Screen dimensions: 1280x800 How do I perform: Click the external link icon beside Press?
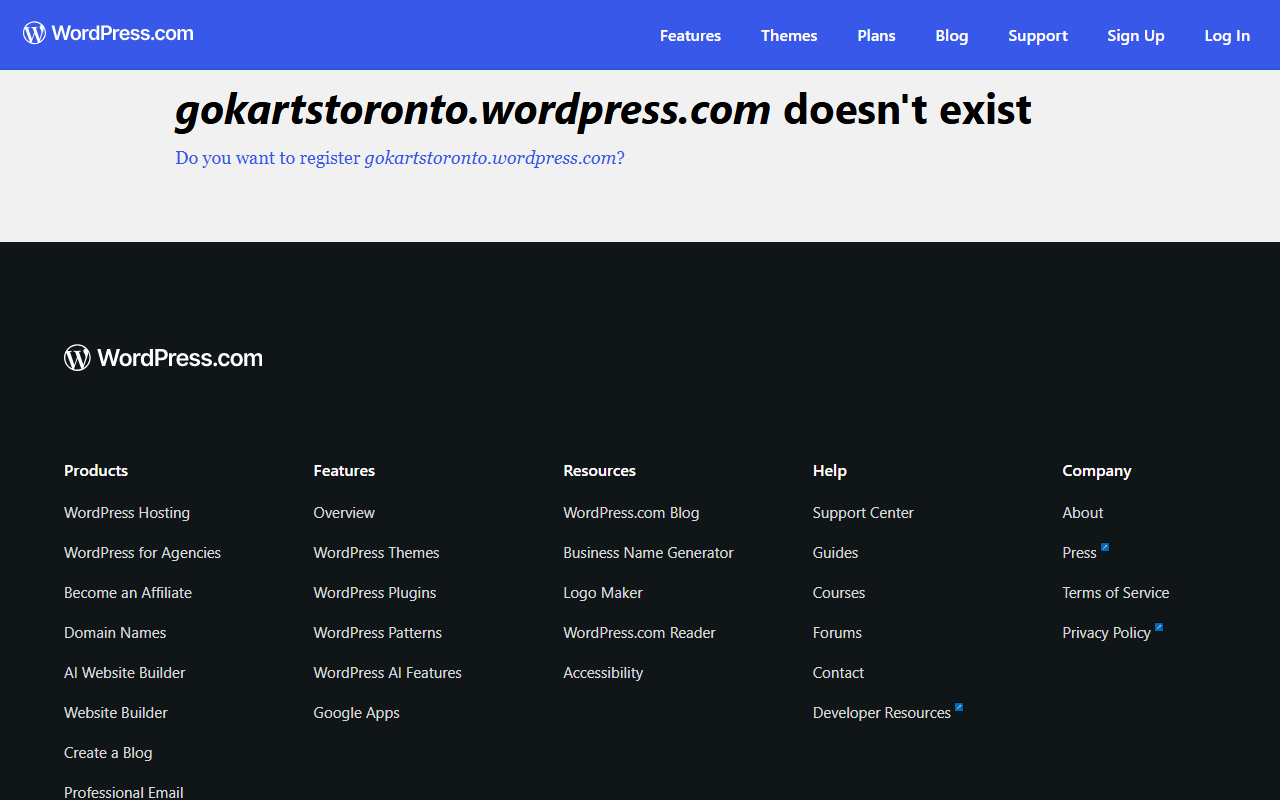(1105, 547)
